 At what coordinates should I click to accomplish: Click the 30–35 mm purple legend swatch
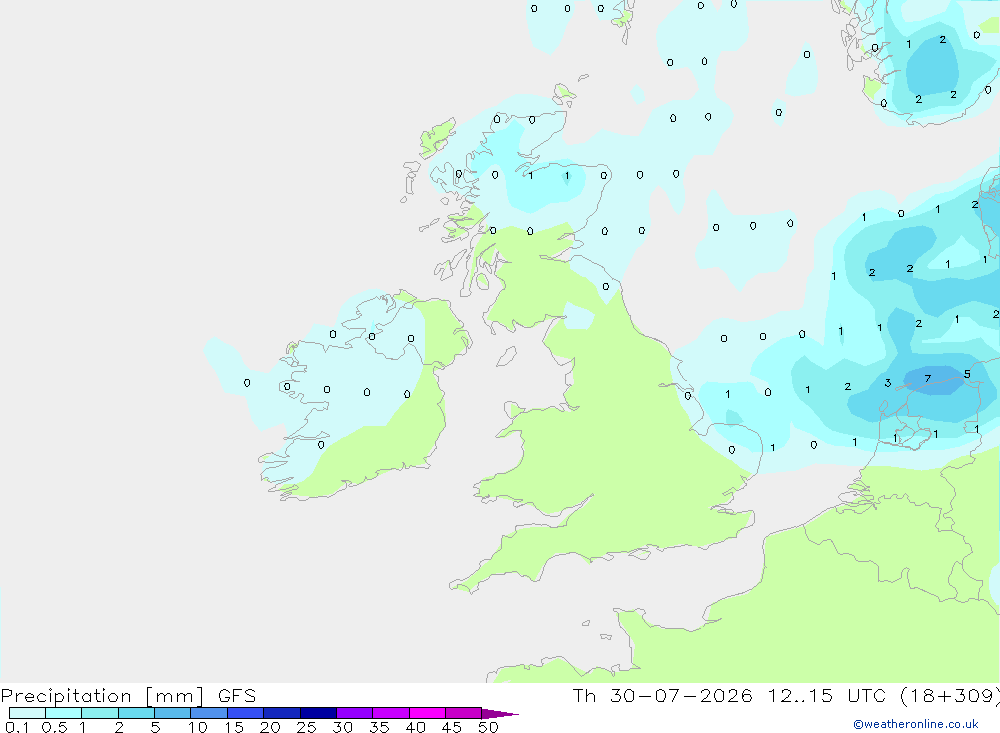(x=355, y=713)
